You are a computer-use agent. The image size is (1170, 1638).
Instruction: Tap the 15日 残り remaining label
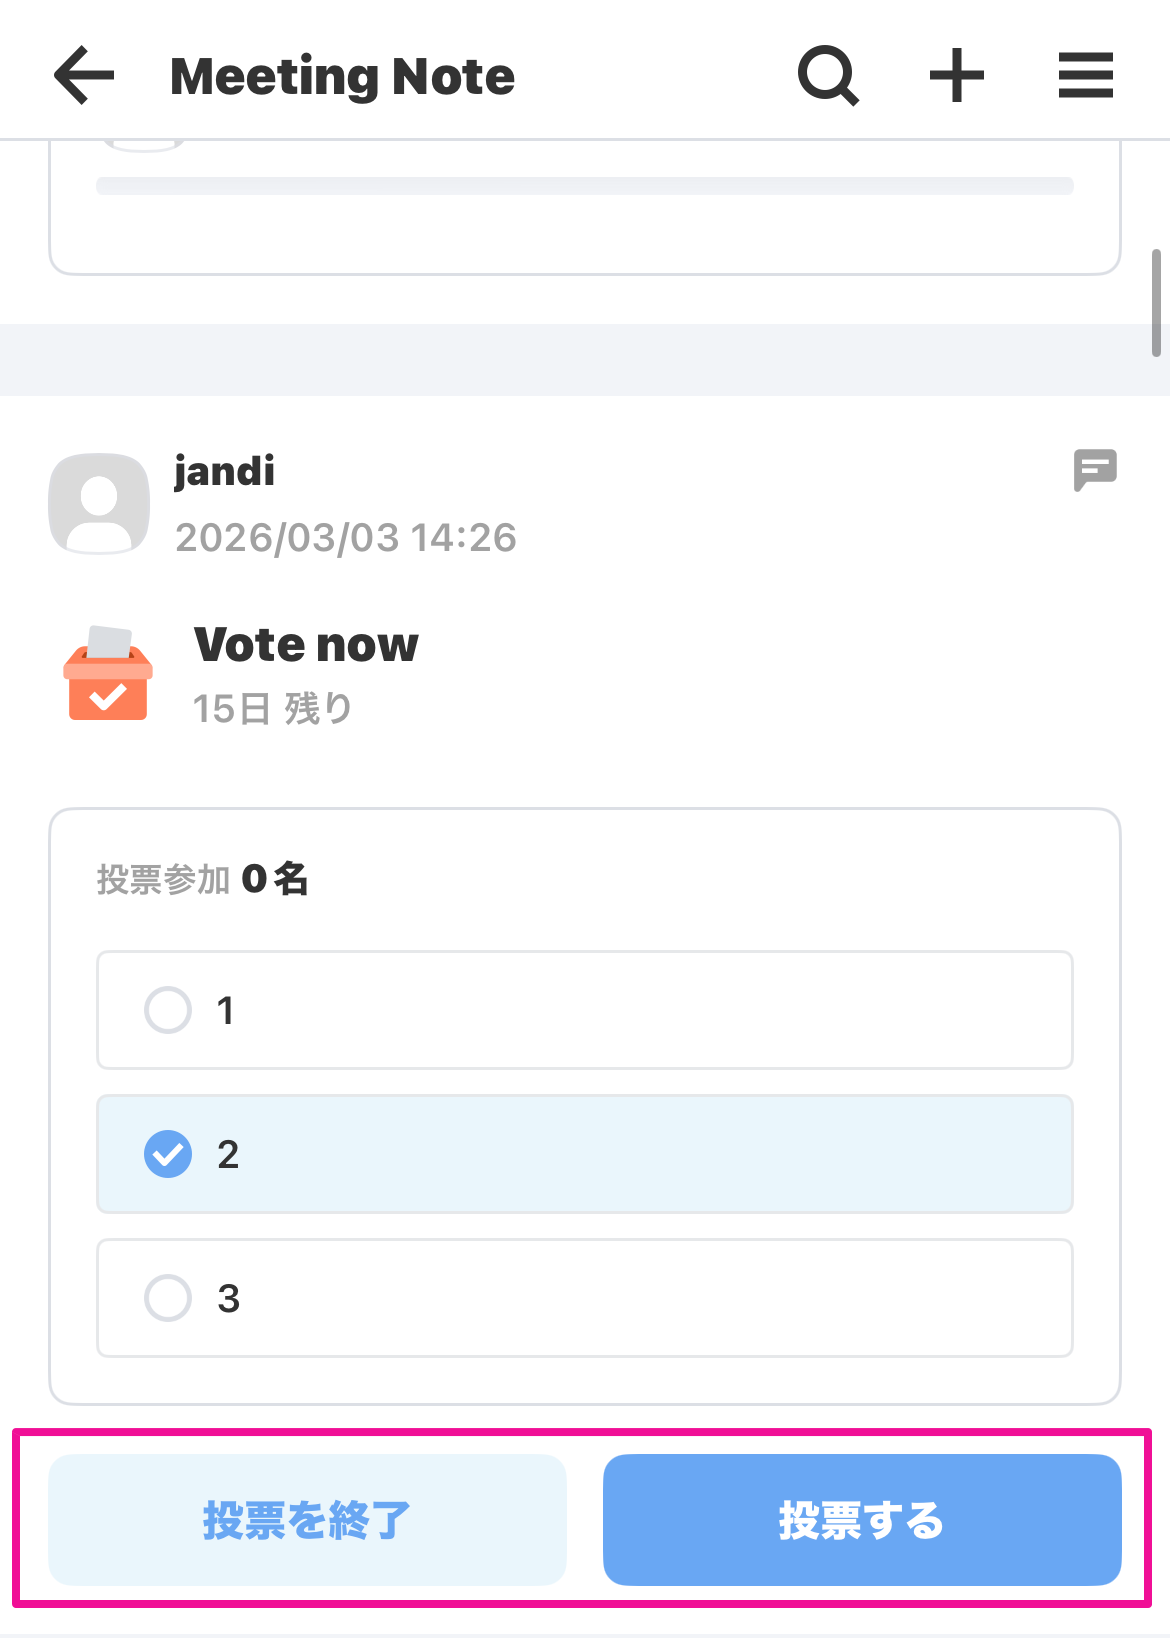[x=272, y=709]
